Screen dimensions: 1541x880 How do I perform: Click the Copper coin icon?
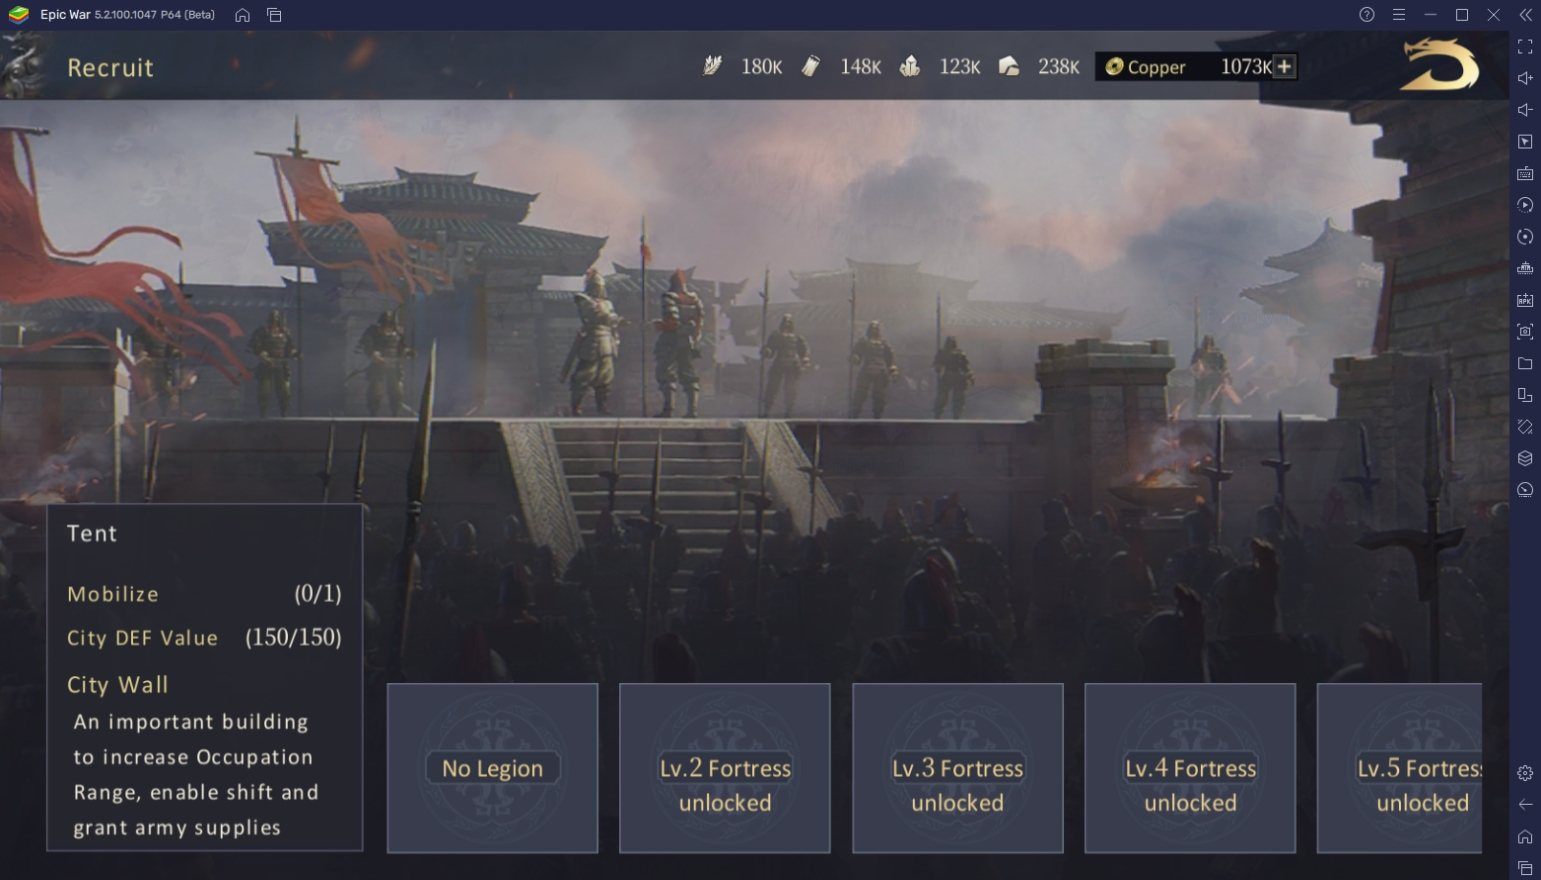[x=1114, y=67]
